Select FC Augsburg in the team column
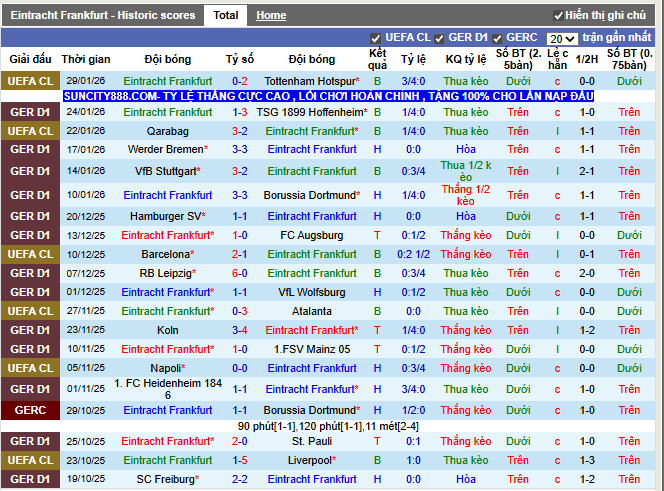664x491 pixels. click(x=312, y=235)
